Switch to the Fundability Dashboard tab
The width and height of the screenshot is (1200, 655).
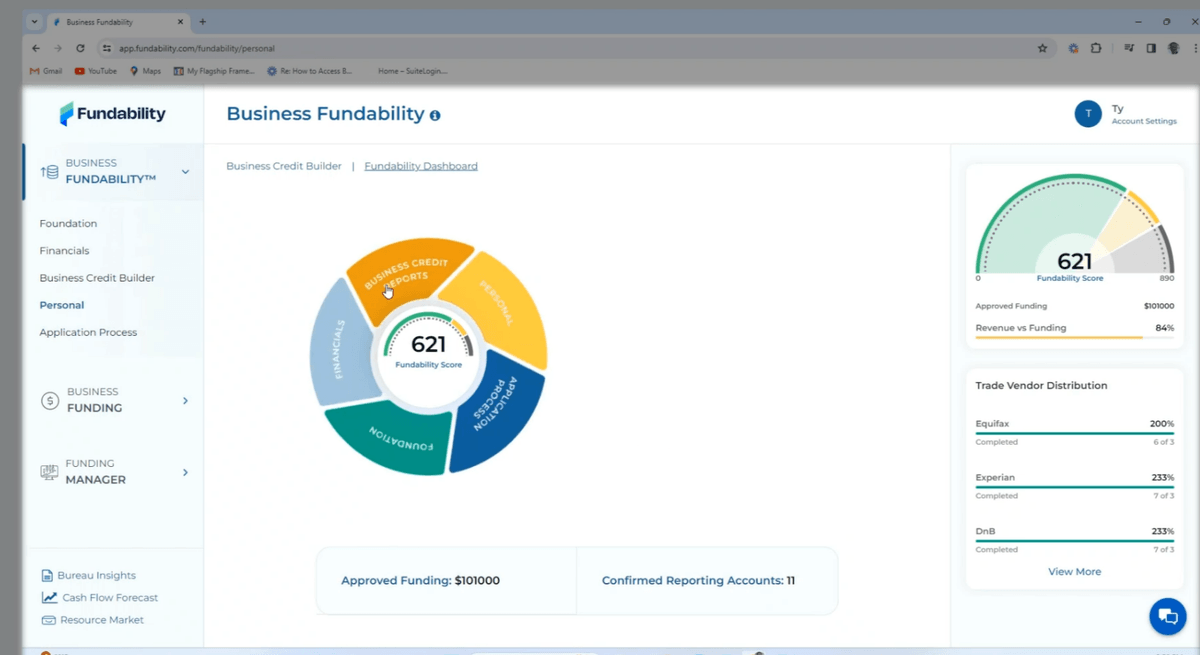coord(421,166)
